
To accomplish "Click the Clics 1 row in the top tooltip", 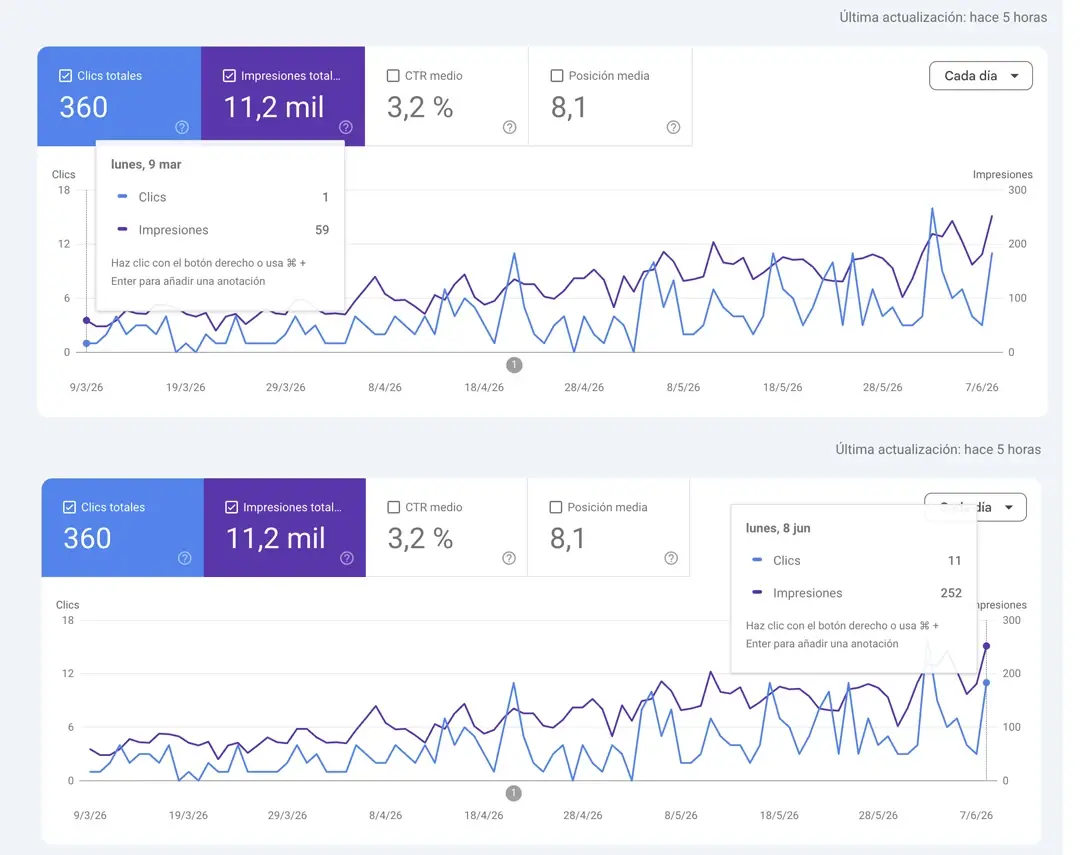I will click(x=222, y=197).
